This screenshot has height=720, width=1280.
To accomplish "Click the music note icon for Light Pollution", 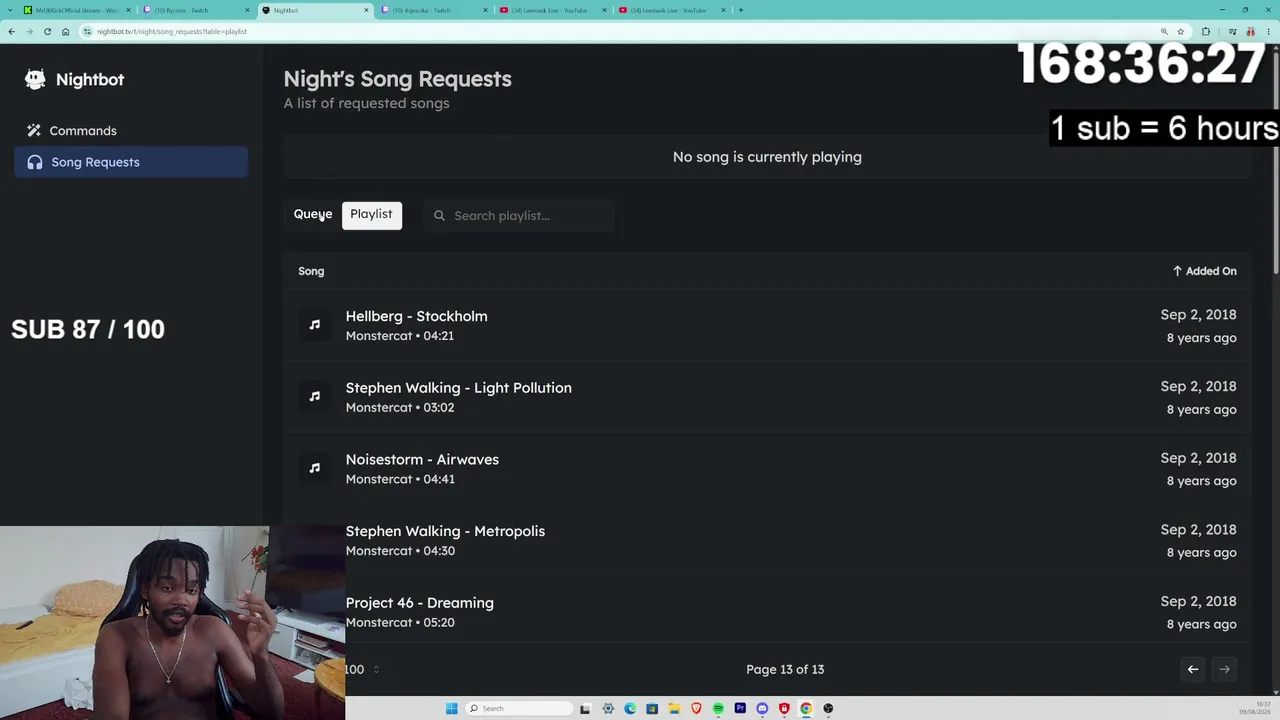I will (x=315, y=397).
